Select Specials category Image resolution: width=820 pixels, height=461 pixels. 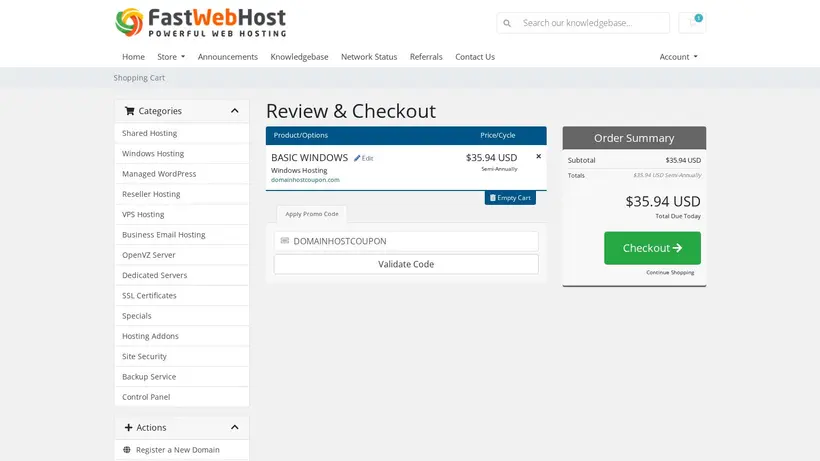point(181,316)
